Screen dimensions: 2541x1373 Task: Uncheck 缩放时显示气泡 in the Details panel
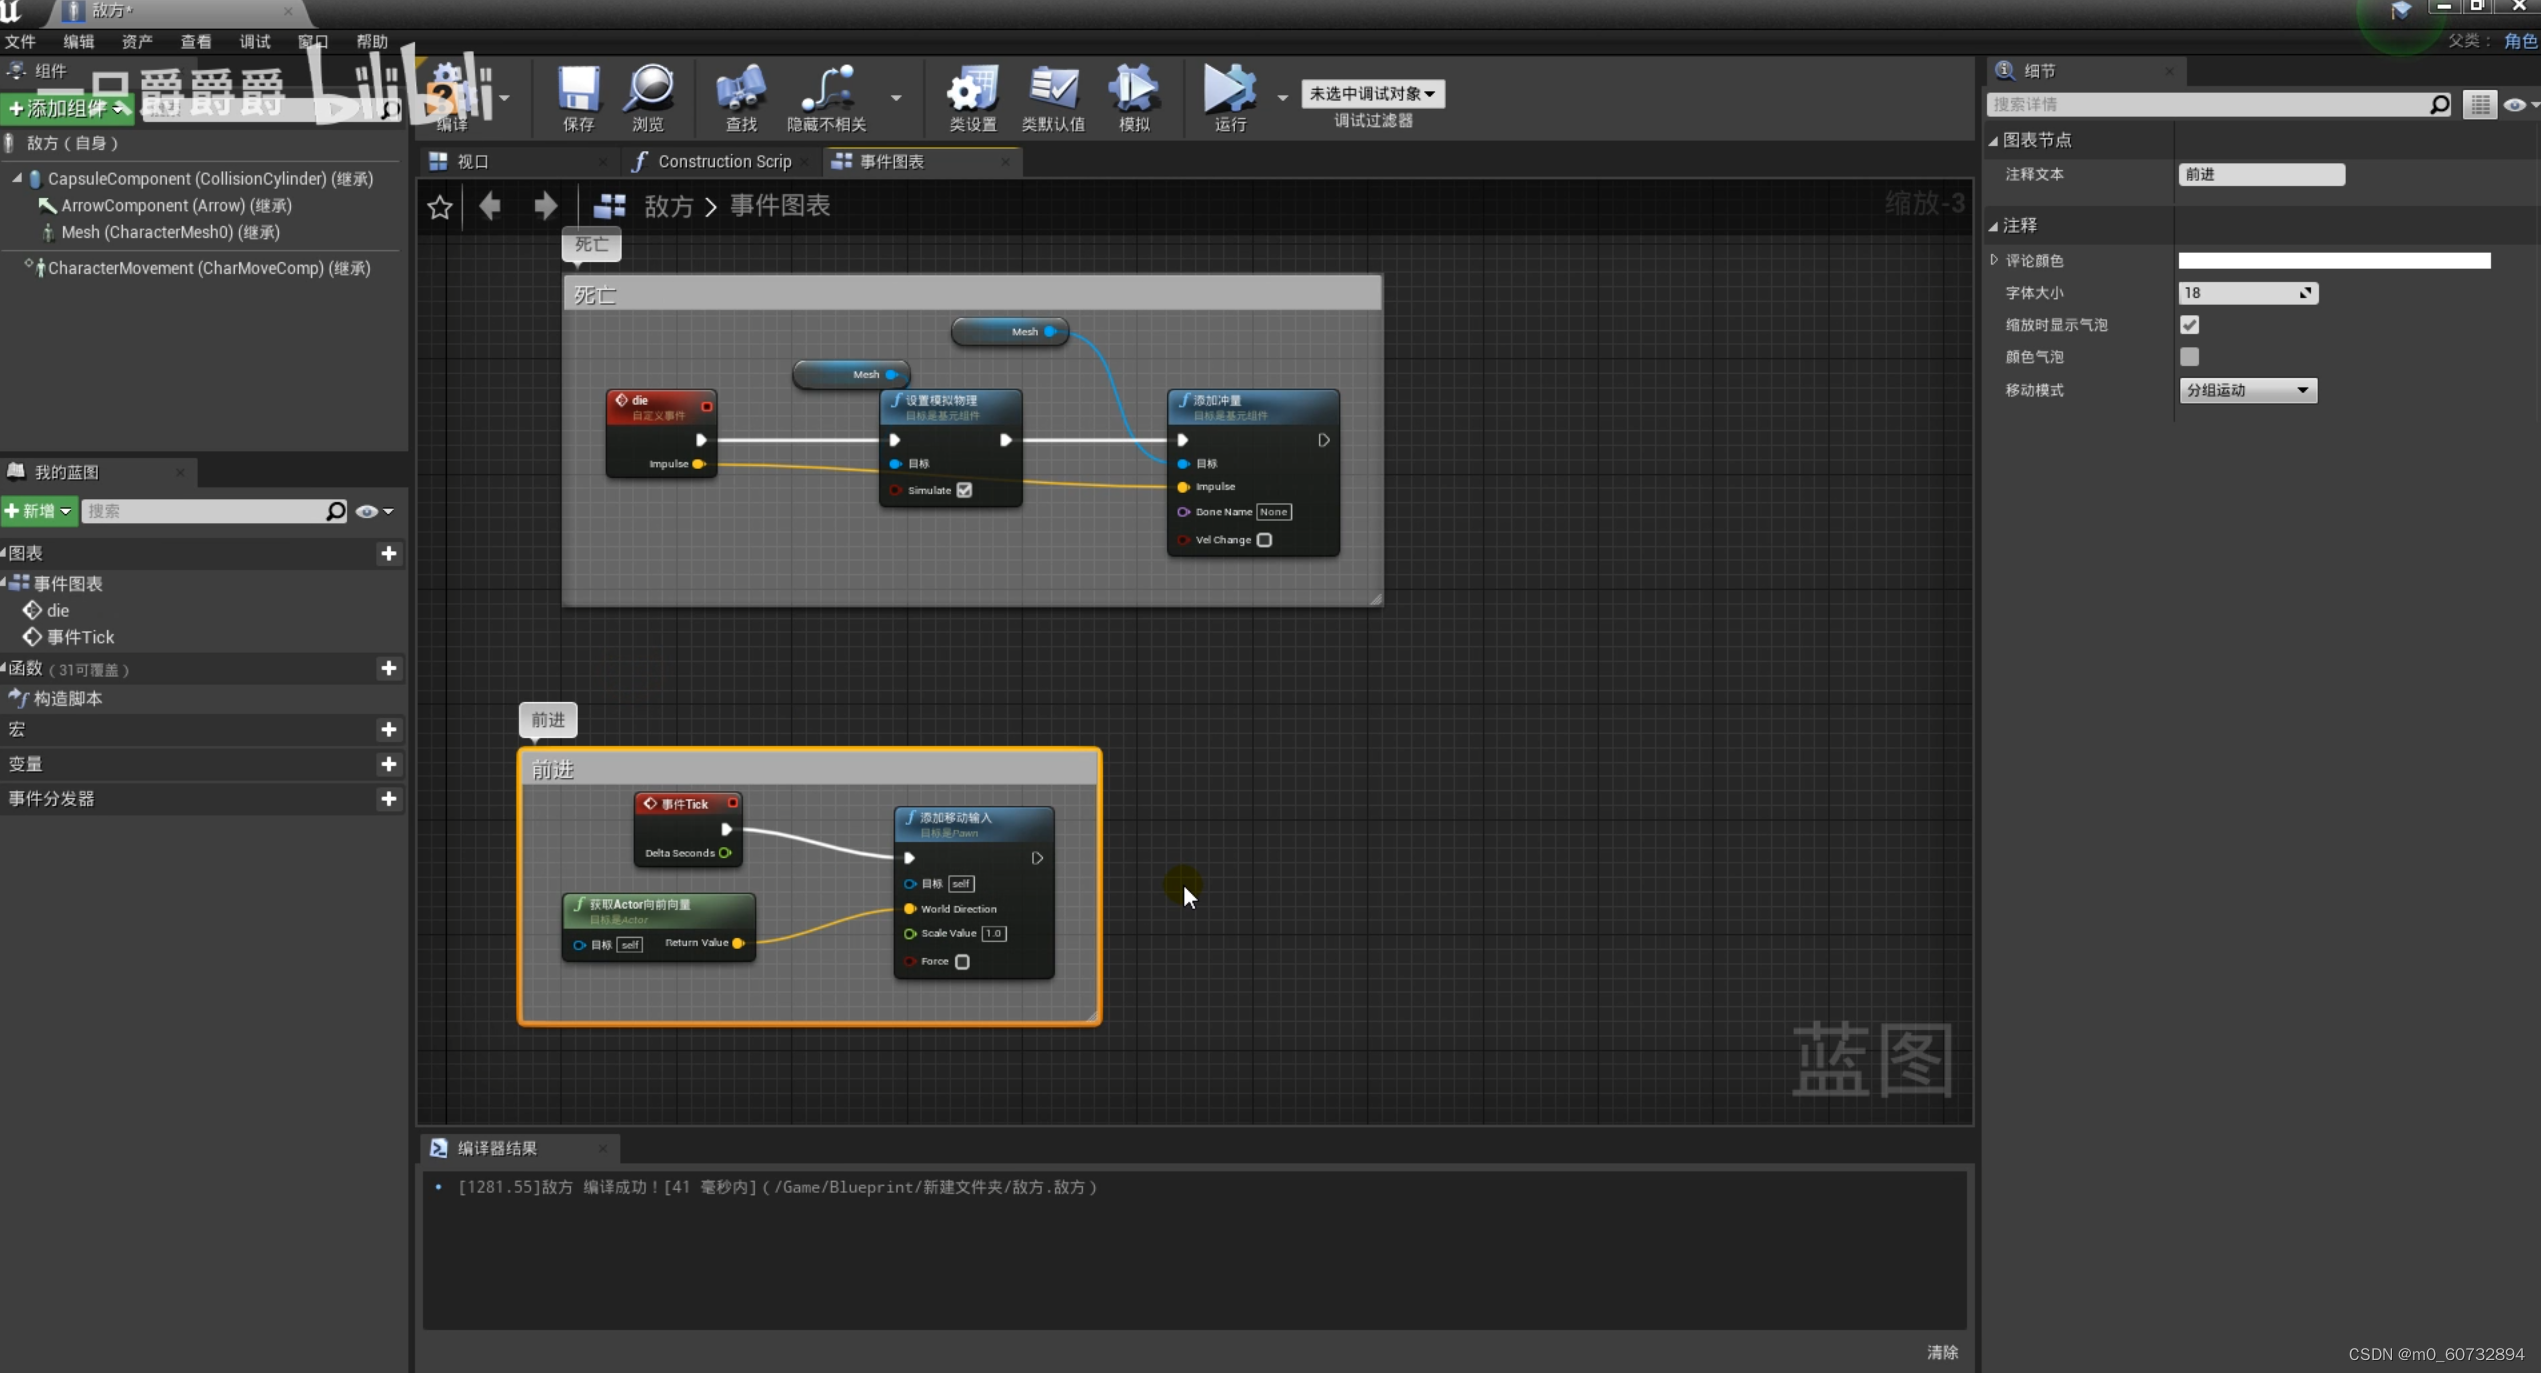(2191, 324)
